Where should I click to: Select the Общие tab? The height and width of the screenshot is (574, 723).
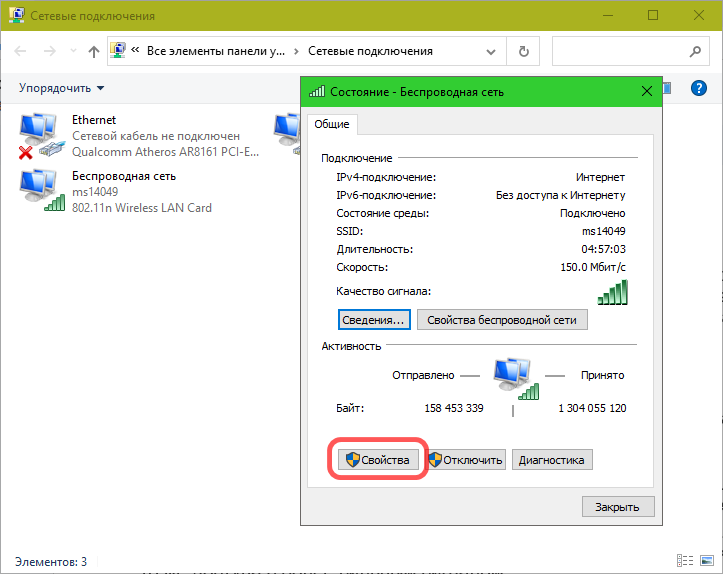pyautogui.click(x=331, y=124)
